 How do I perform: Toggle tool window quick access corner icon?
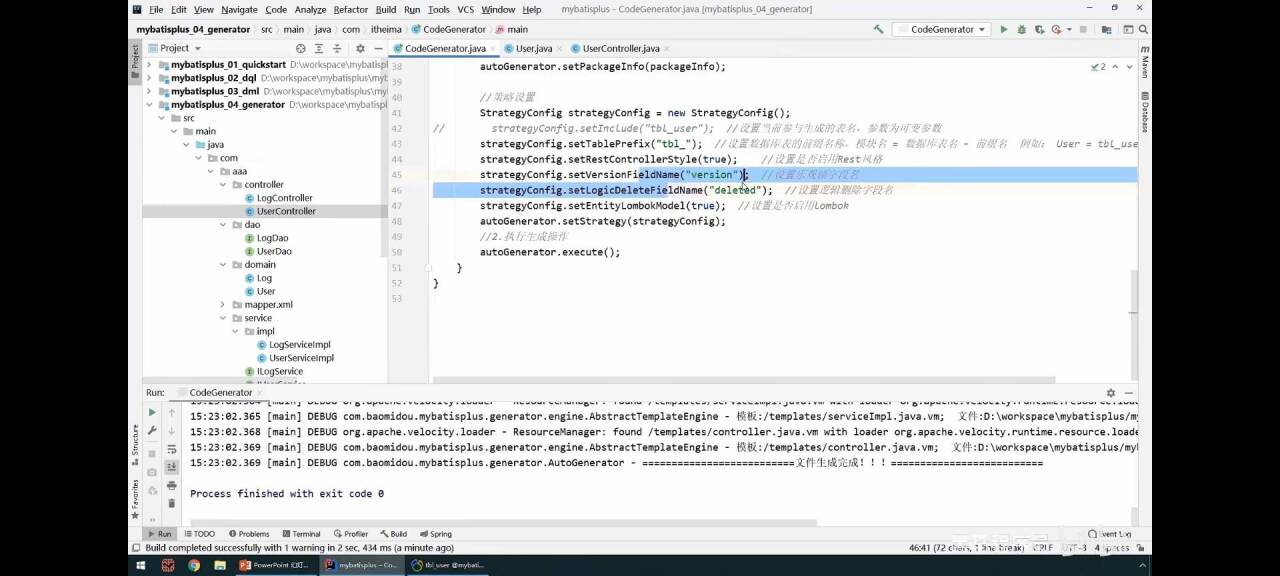point(137,548)
